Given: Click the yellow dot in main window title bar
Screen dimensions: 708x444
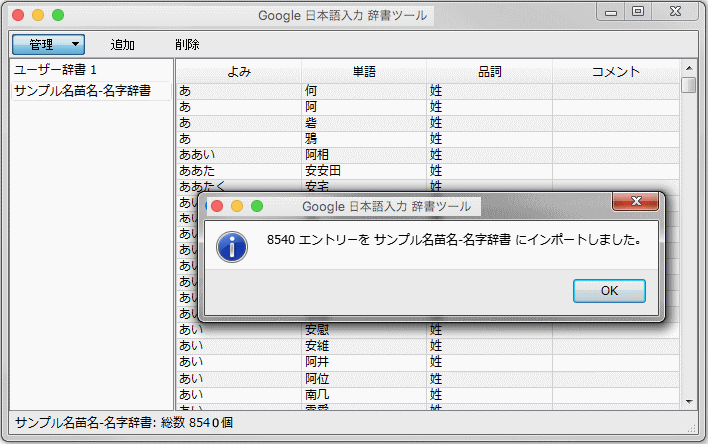Looking at the screenshot, I should [x=38, y=15].
